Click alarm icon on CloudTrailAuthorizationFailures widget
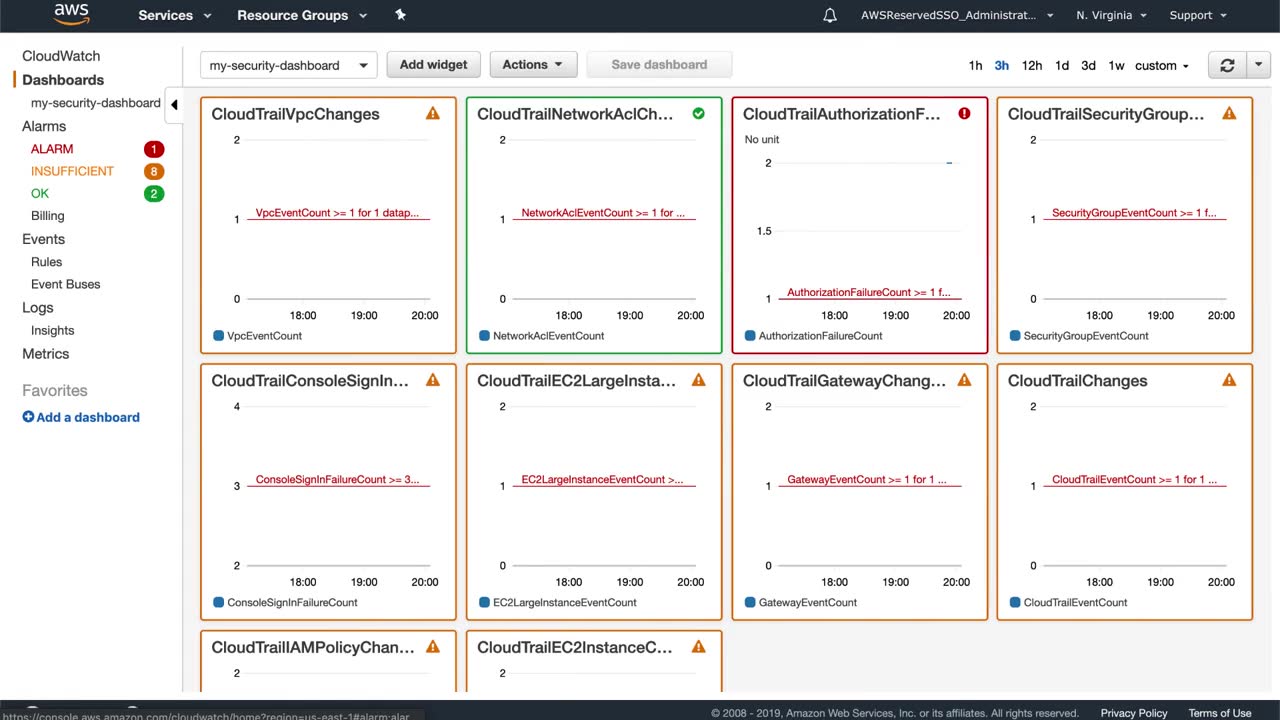Screen dimensions: 1280x720 pyautogui.click(x=964, y=114)
